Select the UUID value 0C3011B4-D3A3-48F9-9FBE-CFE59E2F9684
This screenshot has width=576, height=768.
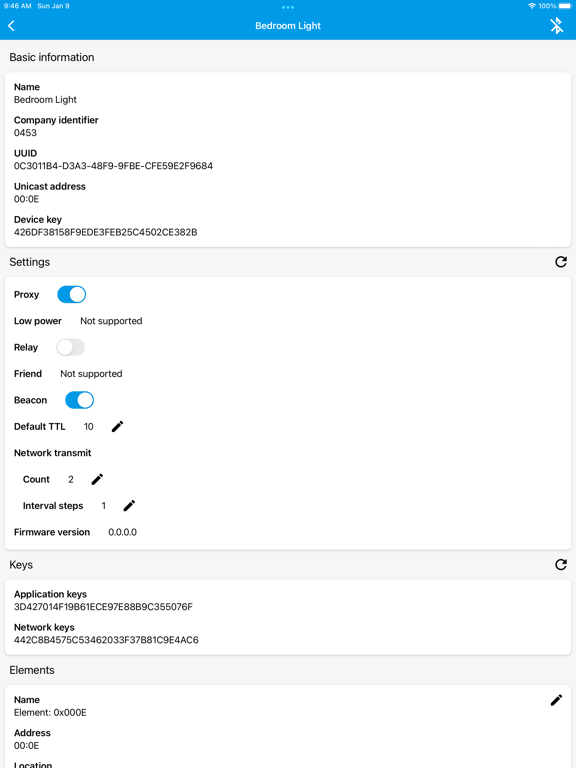pyautogui.click(x=113, y=166)
